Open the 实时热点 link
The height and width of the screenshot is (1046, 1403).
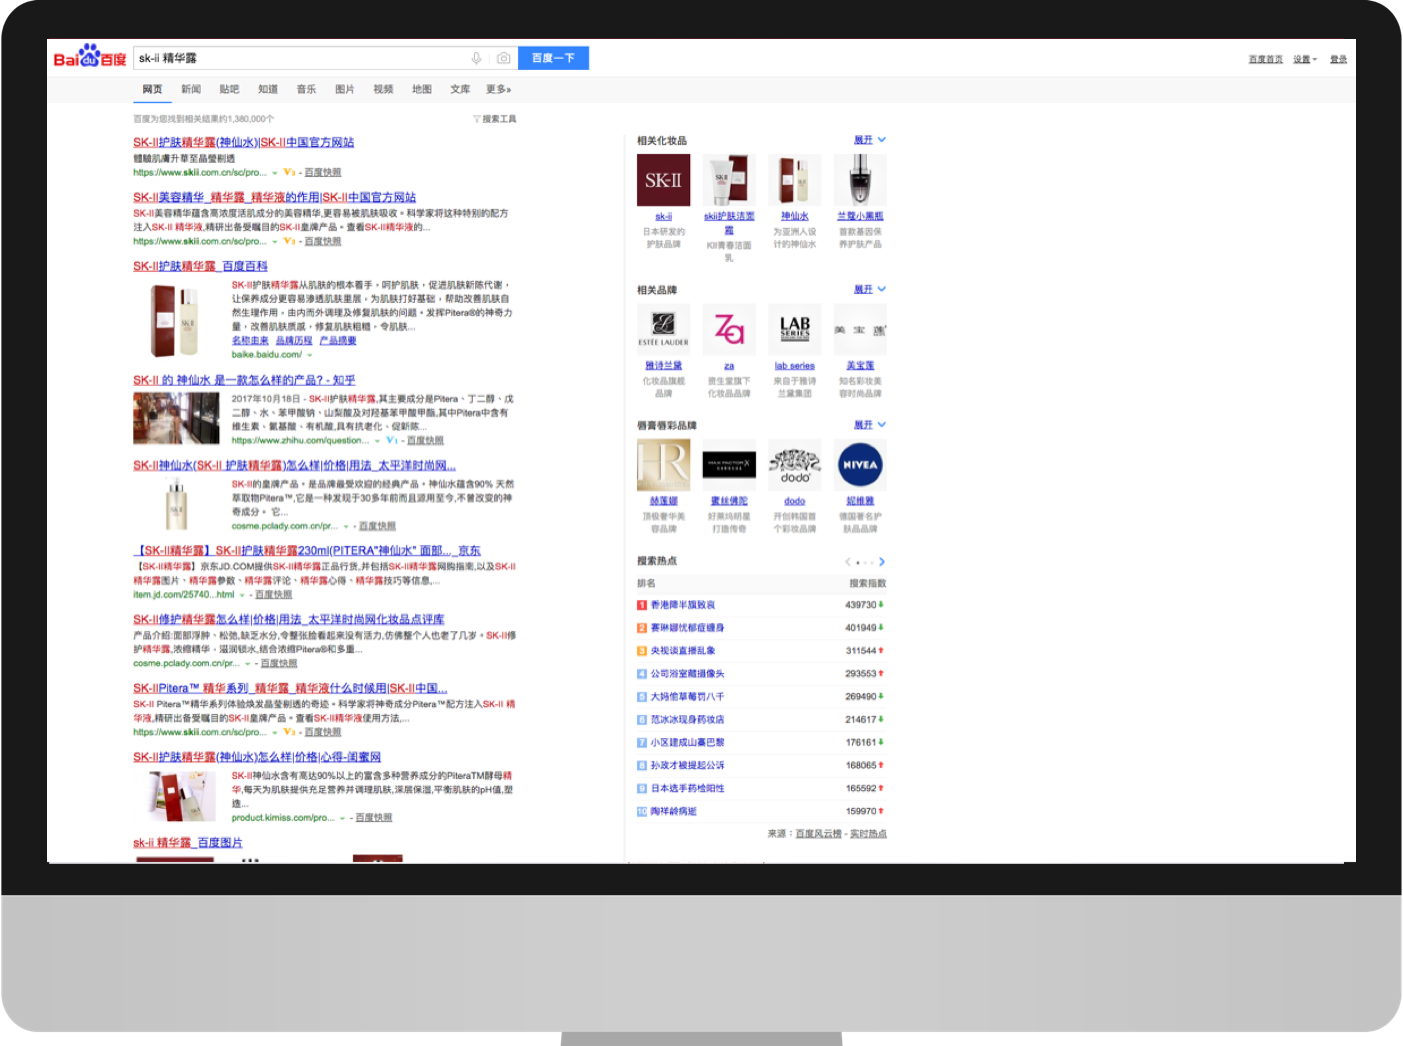point(868,834)
